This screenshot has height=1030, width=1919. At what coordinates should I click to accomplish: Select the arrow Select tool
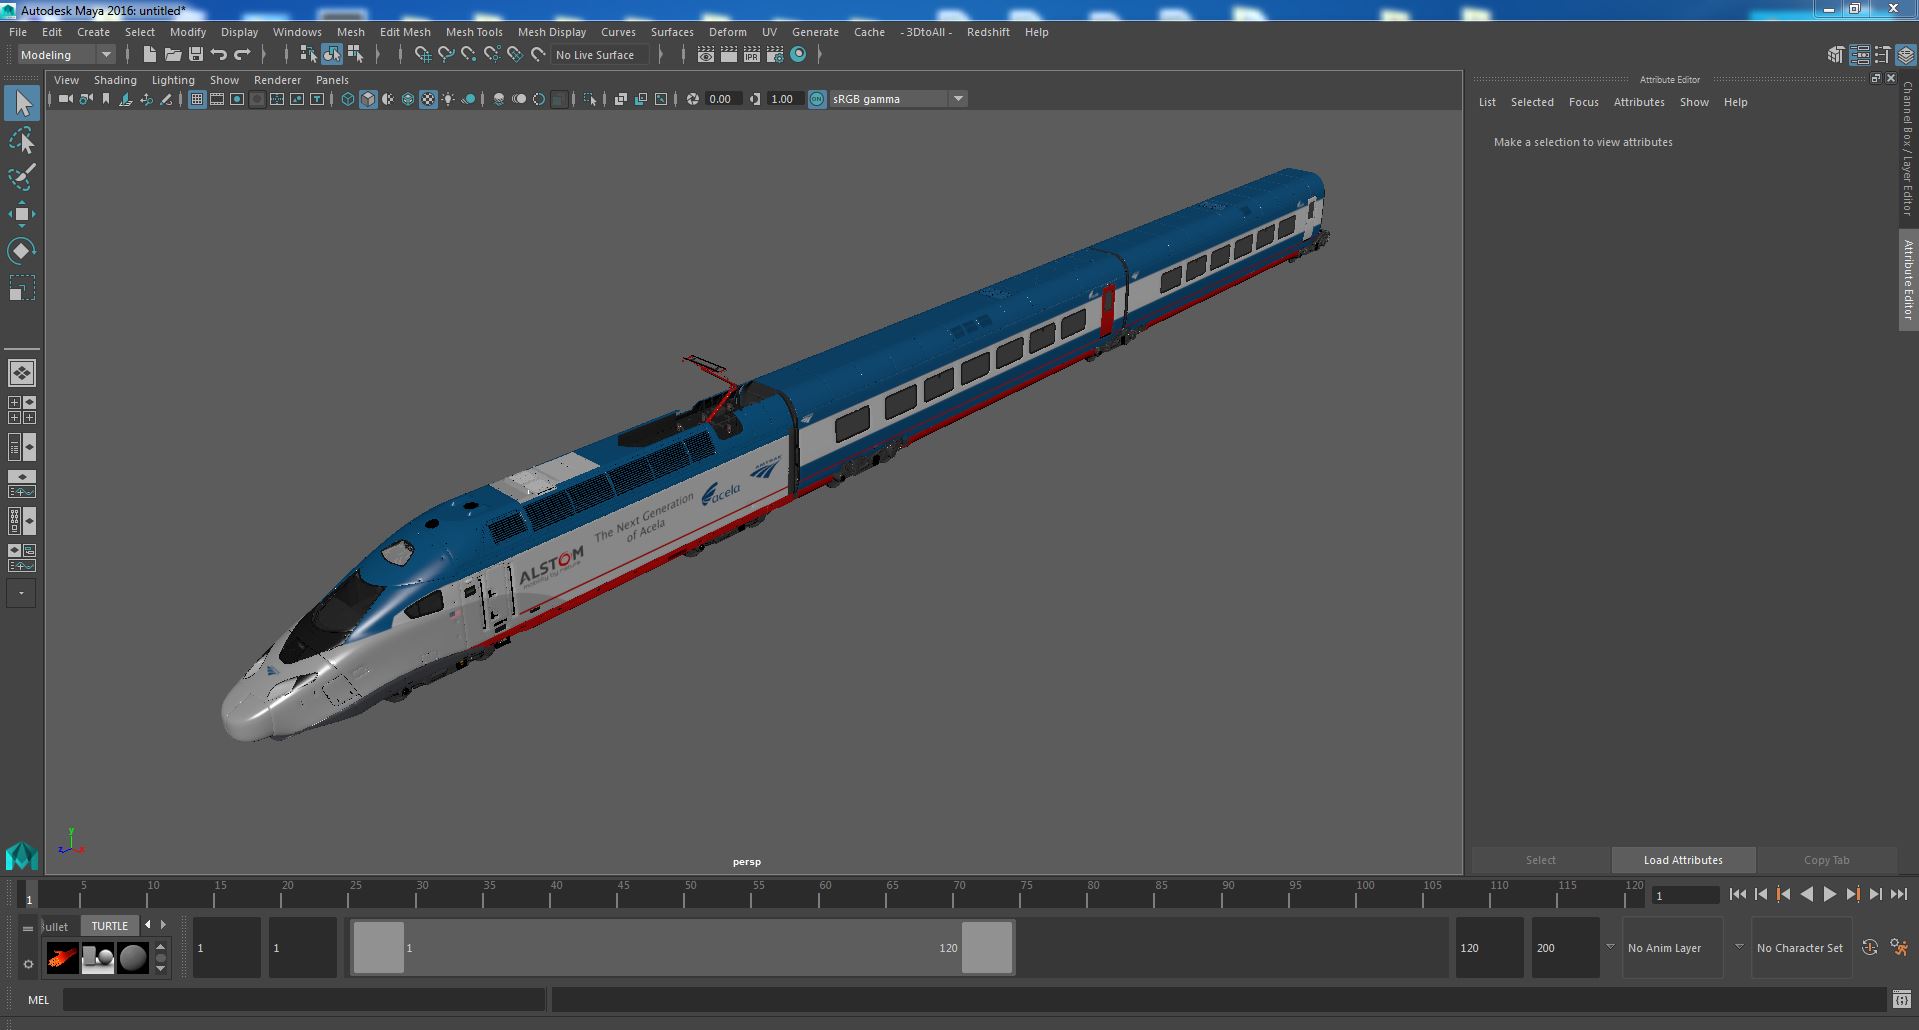coord(22,103)
